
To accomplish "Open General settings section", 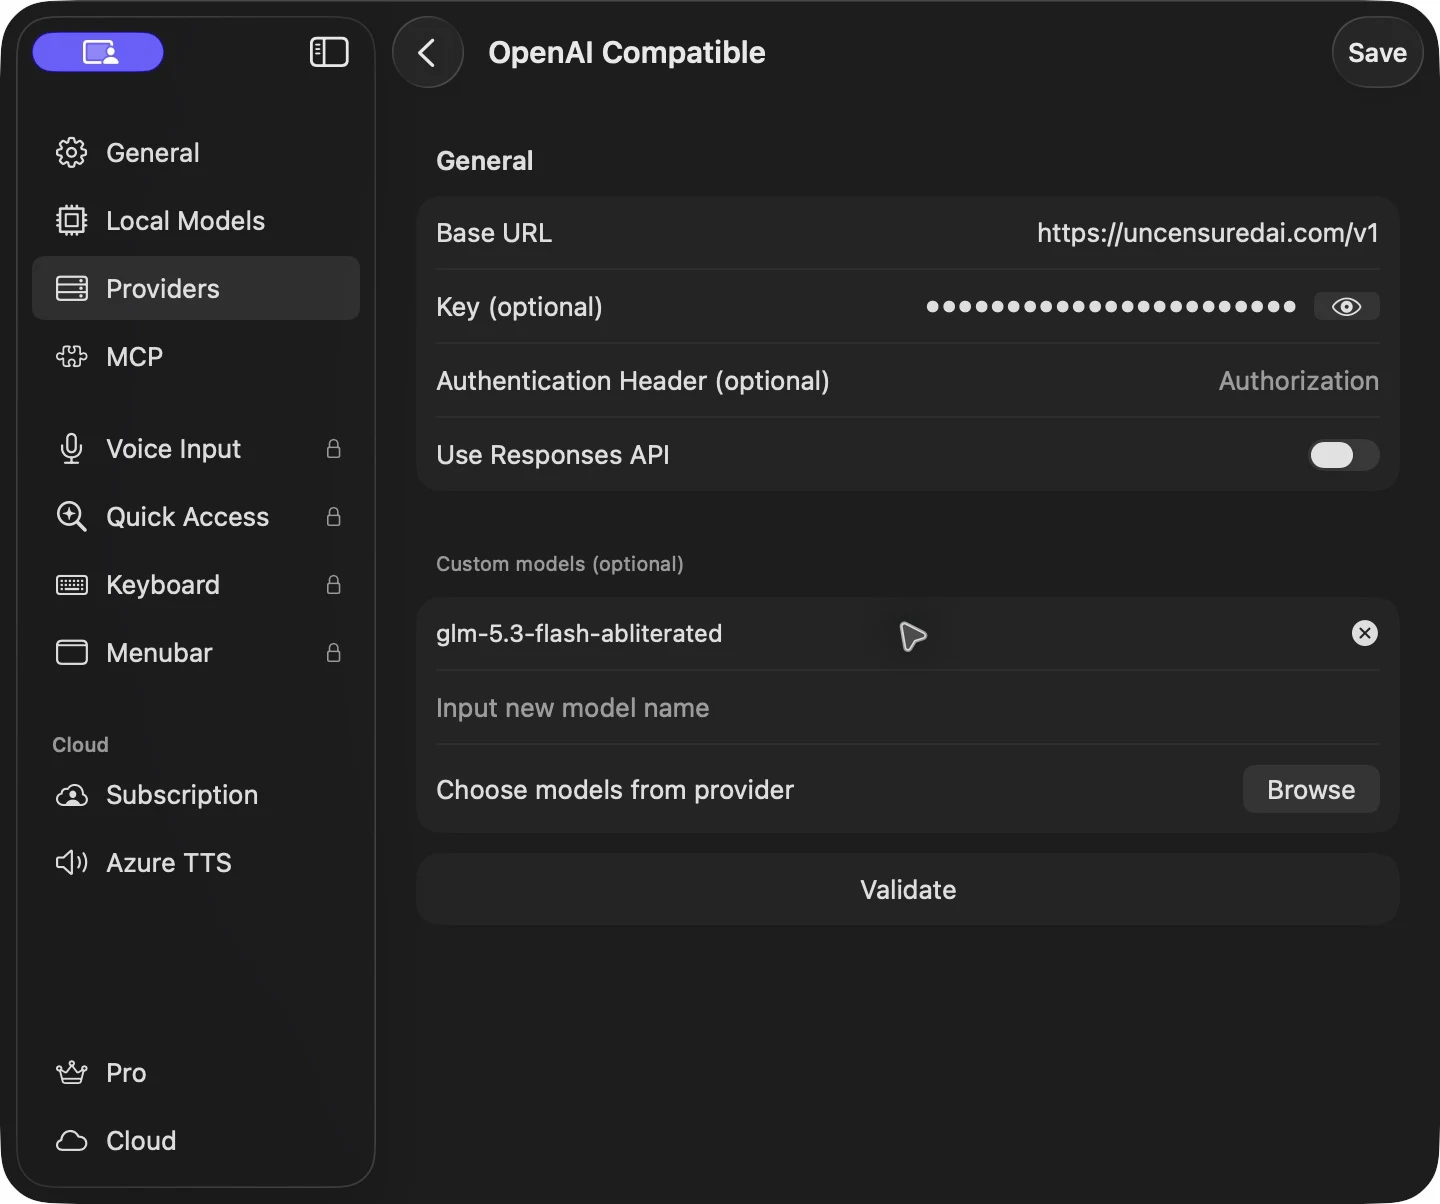I will pyautogui.click(x=196, y=153).
